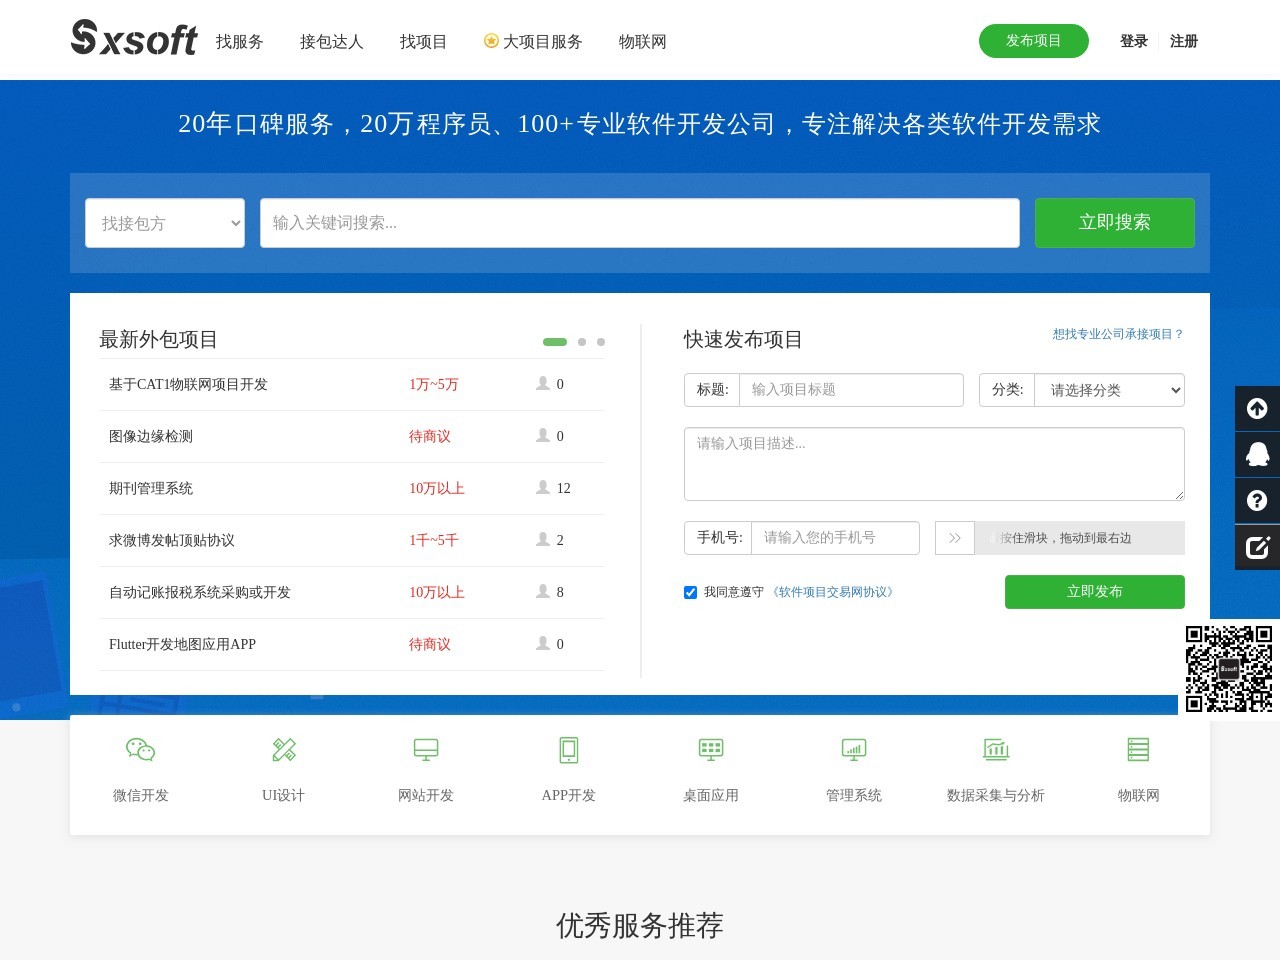The image size is (1280, 960).
Task: Click the 期刊管理系统 project entry
Action: pyautogui.click(x=153, y=488)
